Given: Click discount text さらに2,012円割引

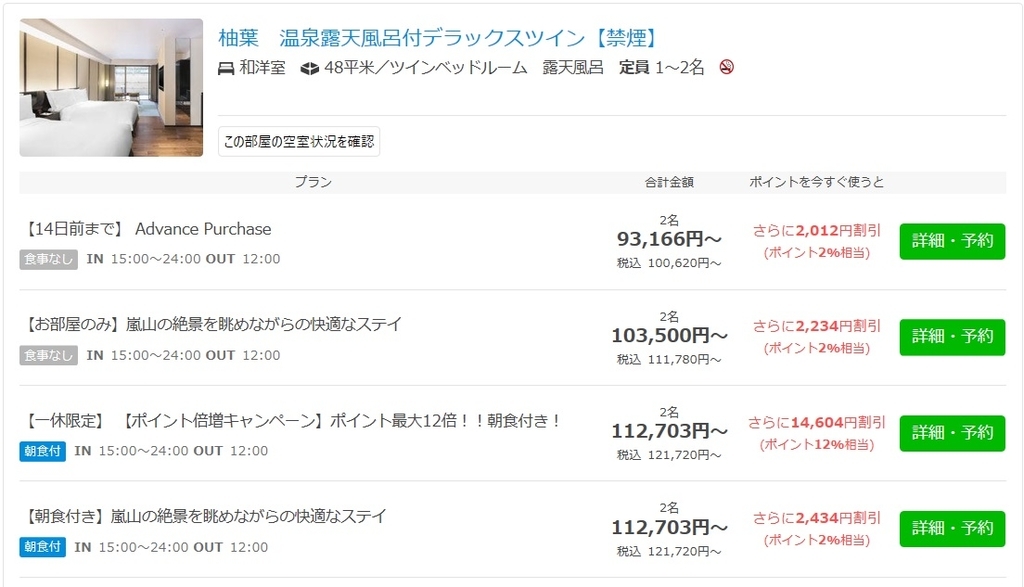Looking at the screenshot, I should [x=816, y=230].
